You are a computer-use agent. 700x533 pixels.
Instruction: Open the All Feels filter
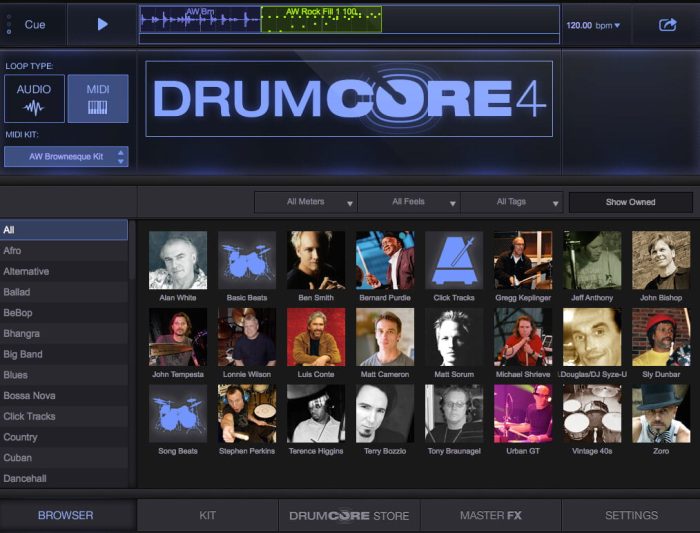(409, 202)
